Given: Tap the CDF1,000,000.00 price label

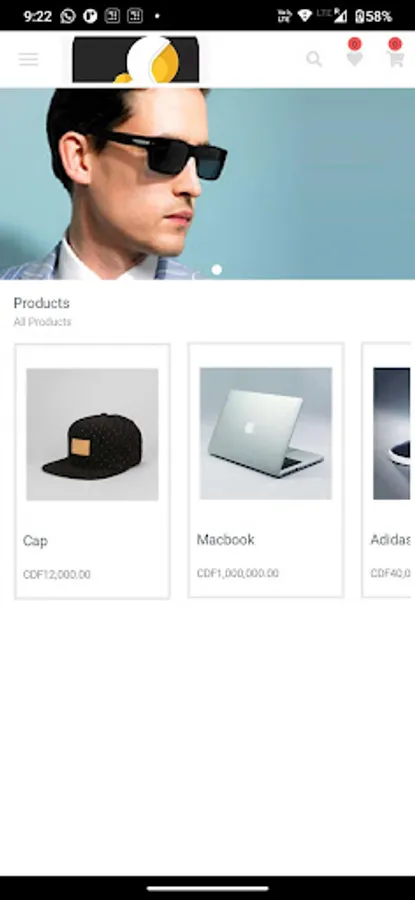Looking at the screenshot, I should pyautogui.click(x=238, y=573).
